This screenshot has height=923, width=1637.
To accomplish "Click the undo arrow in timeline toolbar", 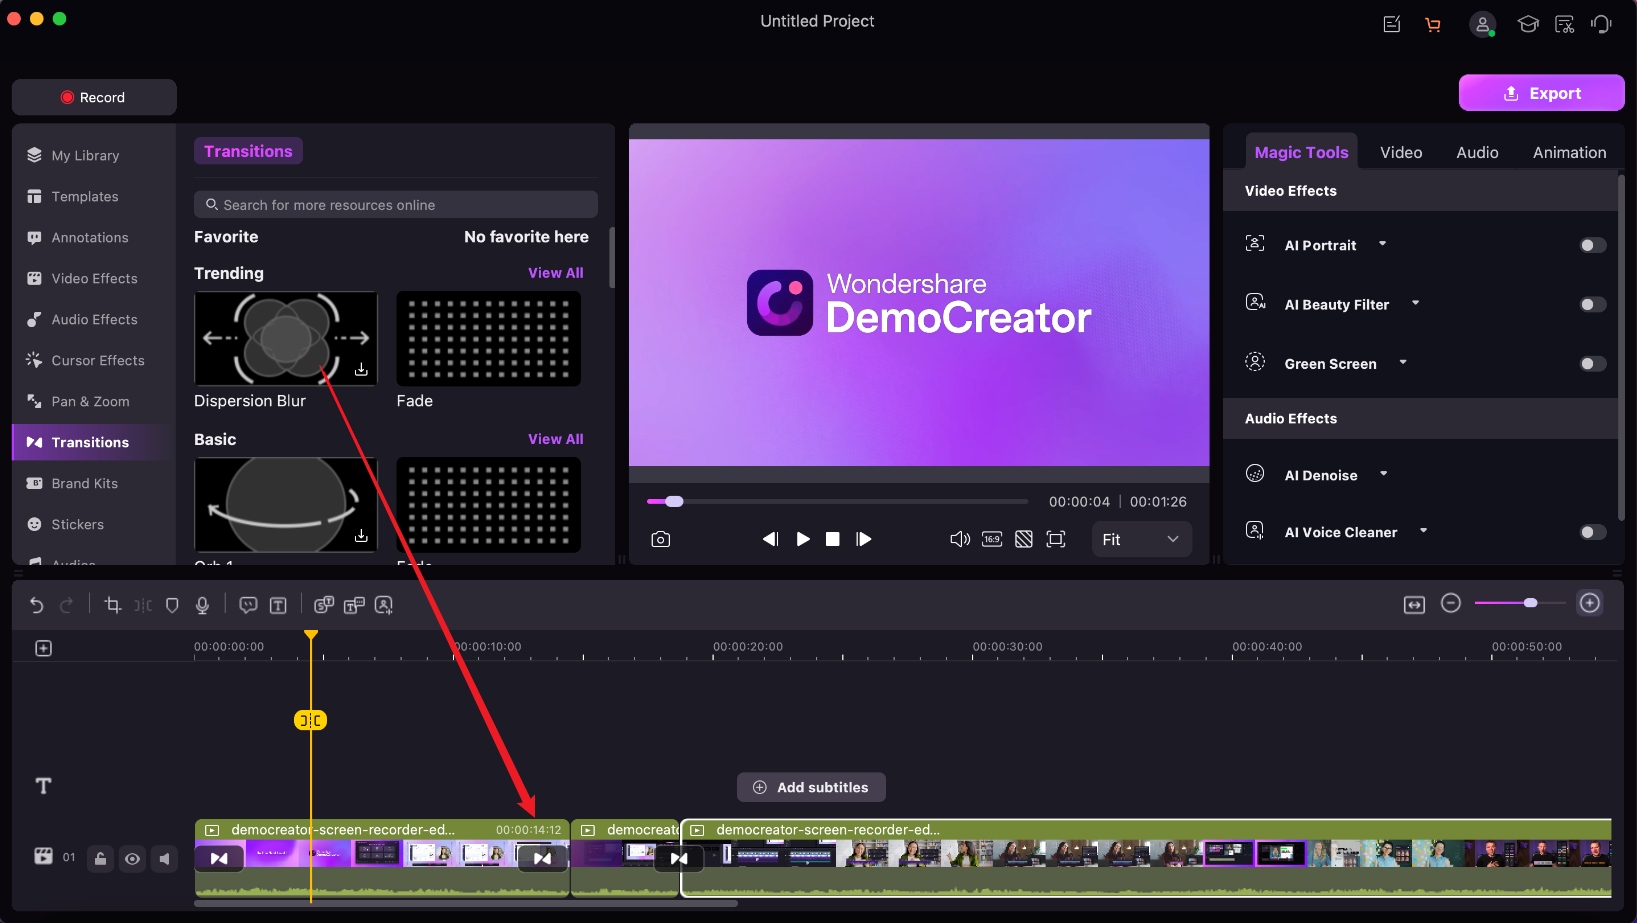I will [x=36, y=605].
